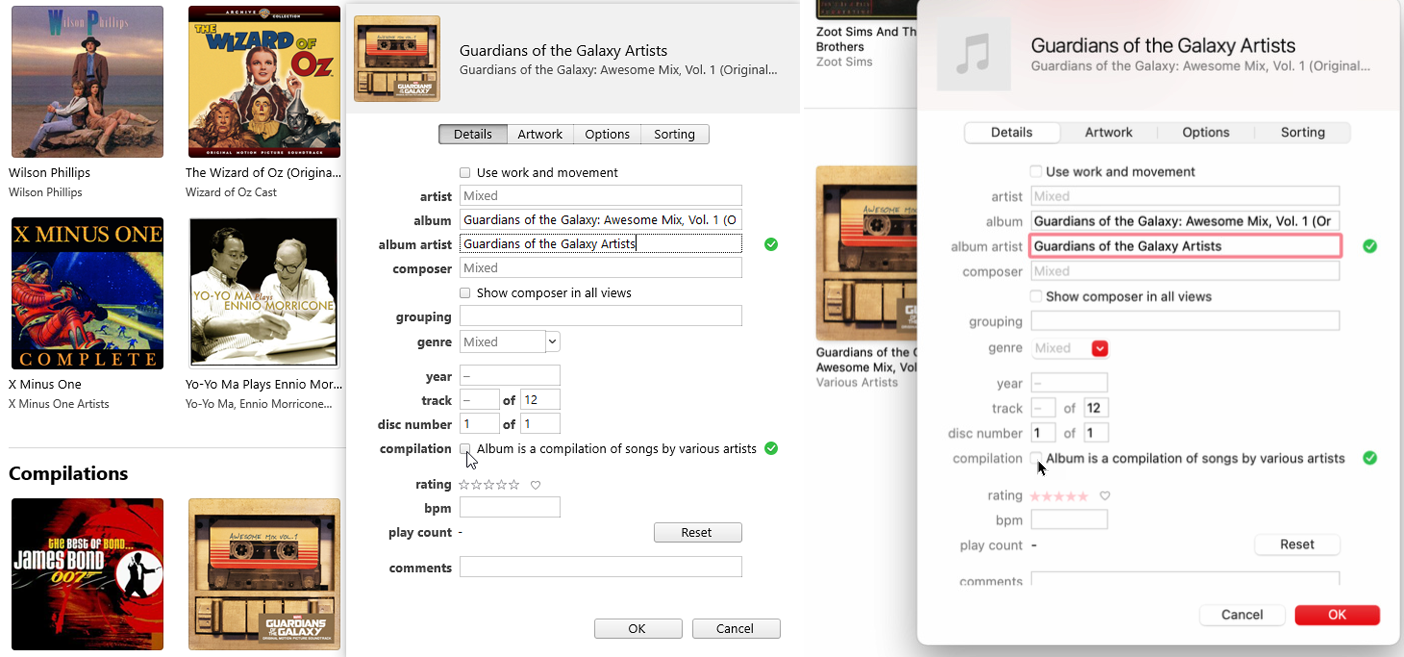Open the Artwork tab in macOS dialog
This screenshot has width=1404, height=657.
[1109, 132]
